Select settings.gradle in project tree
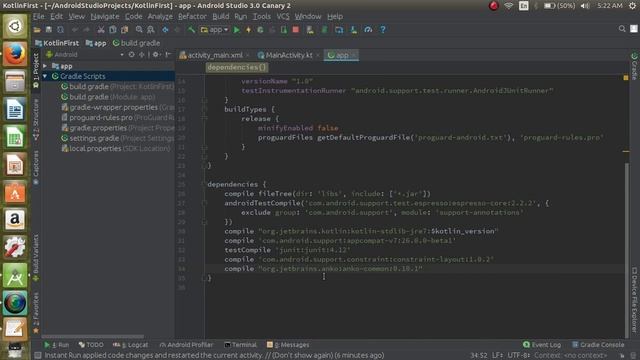 [x=118, y=138]
